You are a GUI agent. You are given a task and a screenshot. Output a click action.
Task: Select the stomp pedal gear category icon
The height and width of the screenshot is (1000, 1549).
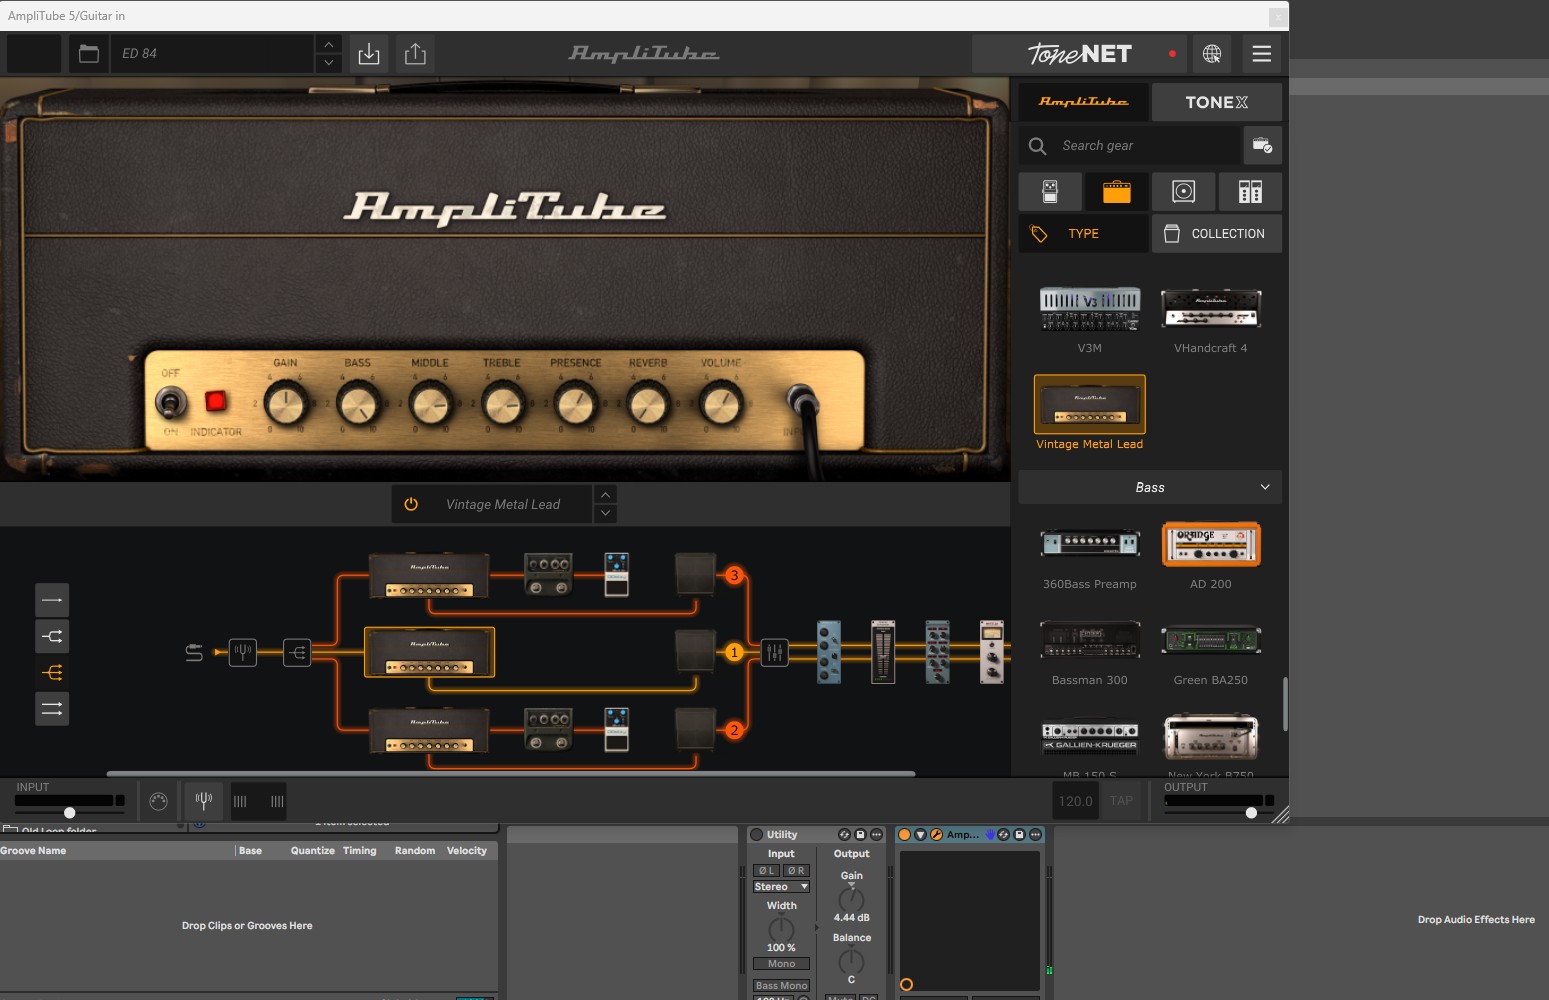point(1050,192)
